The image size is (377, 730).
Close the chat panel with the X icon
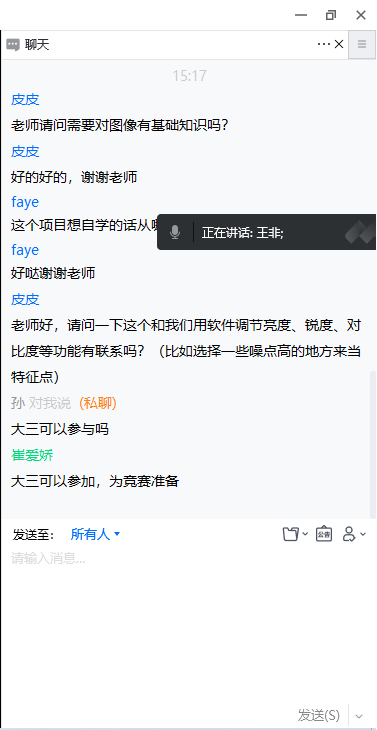click(x=339, y=44)
